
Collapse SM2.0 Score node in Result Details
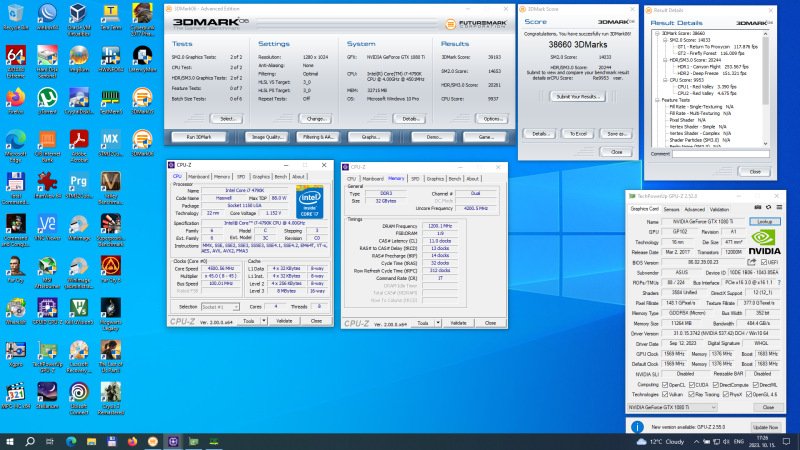click(665, 40)
